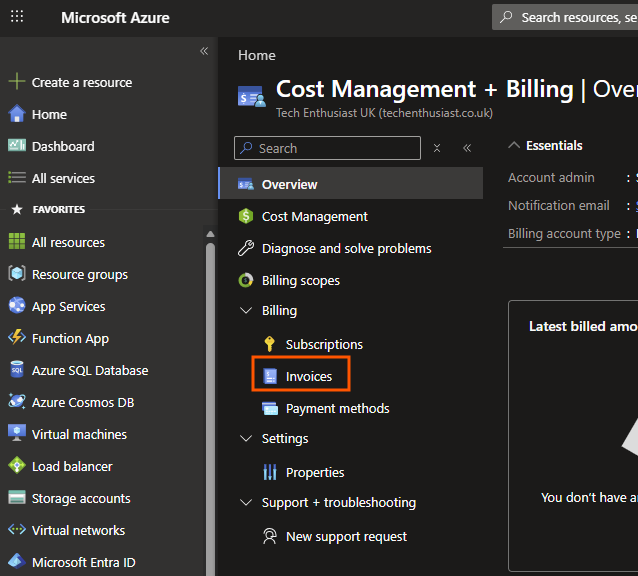Click the Essentials heading text
The image size is (638, 576).
[554, 145]
